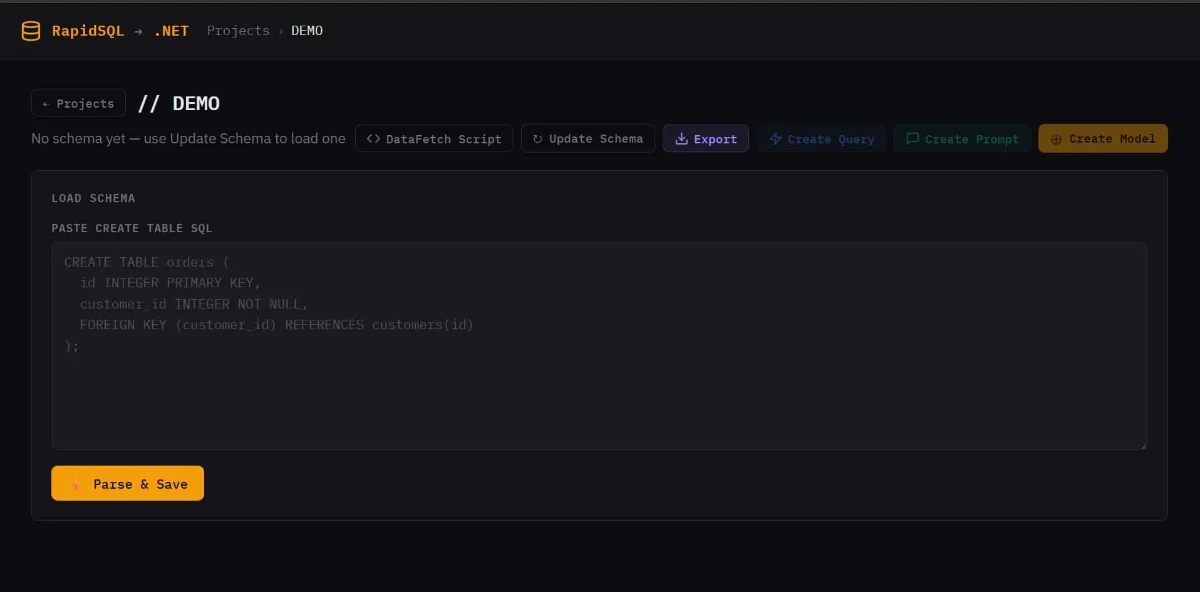Click the globe icon on Create Model
Screen dimensions: 1200x592
[x=1056, y=139]
